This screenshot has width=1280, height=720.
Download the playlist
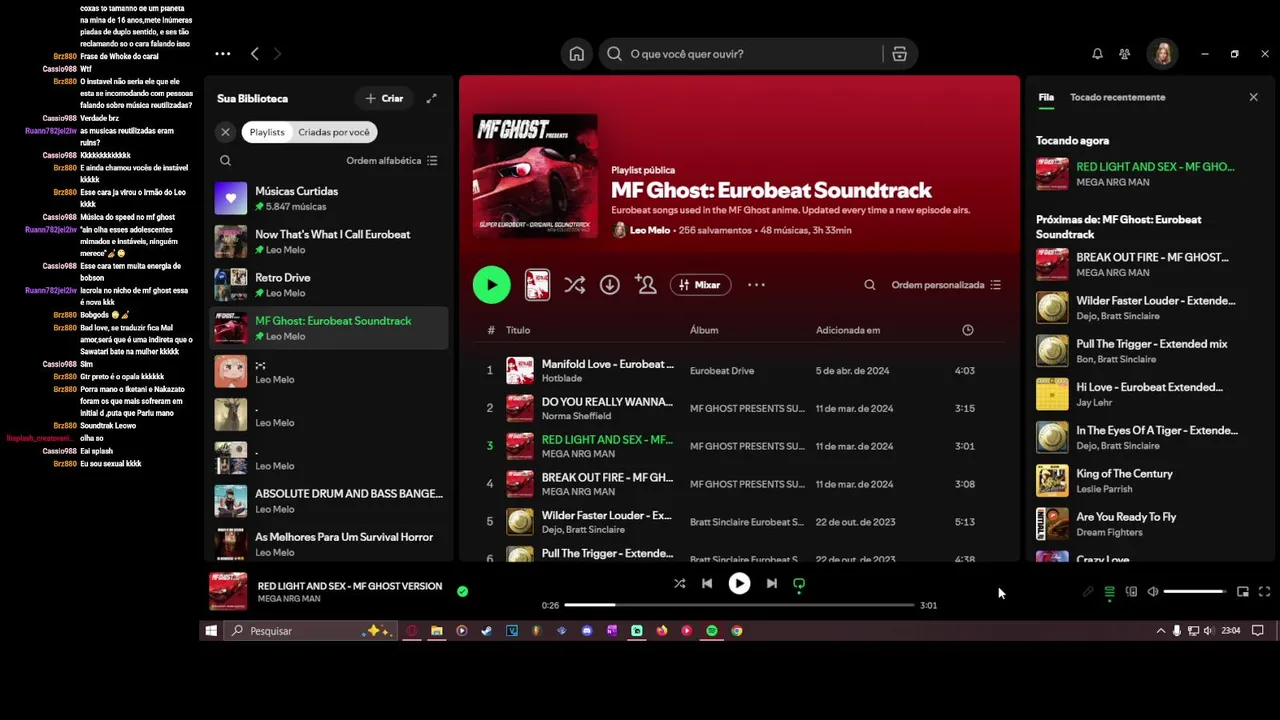[609, 285]
